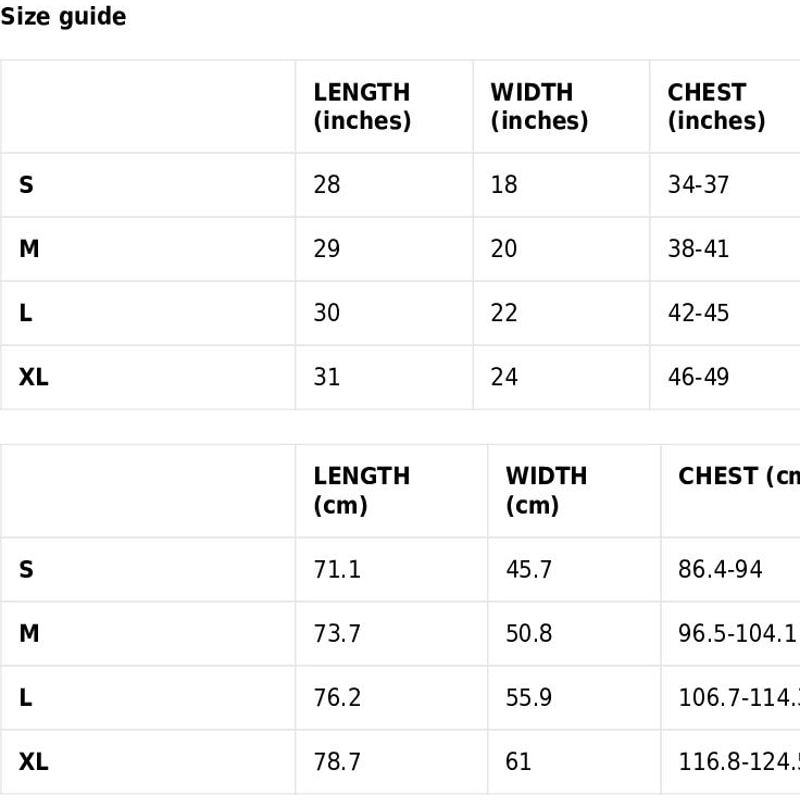Click the 55.9 width cell
Viewport: 800px width, 800px height.
tap(529, 698)
